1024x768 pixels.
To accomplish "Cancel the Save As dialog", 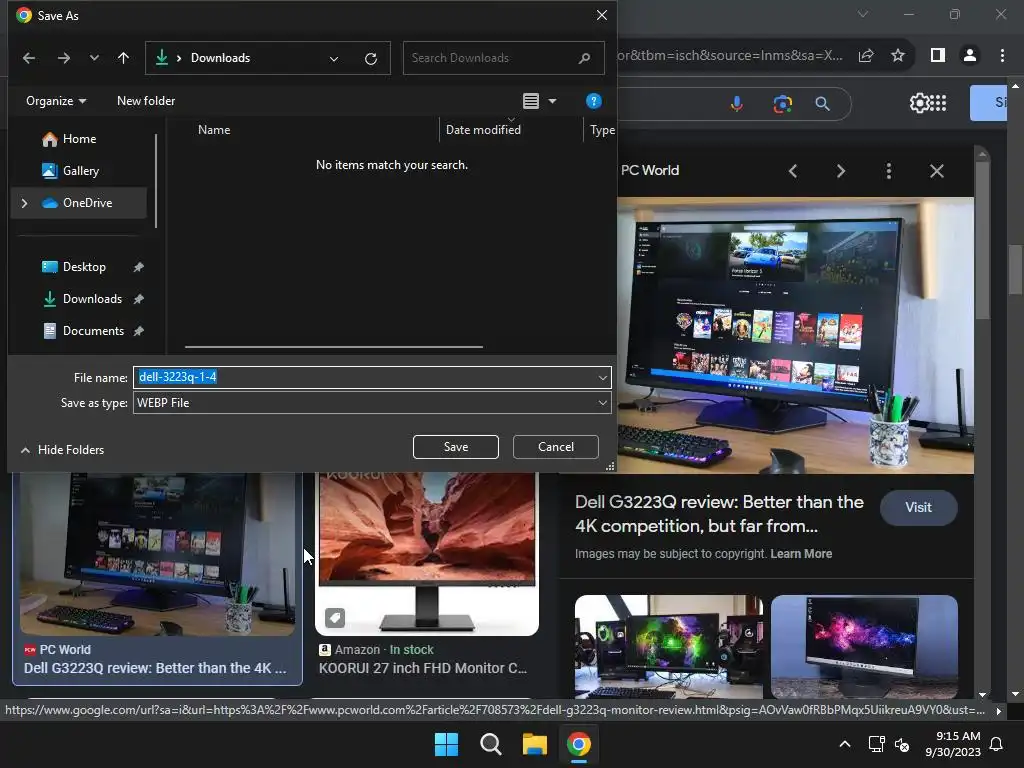I will pos(556,447).
